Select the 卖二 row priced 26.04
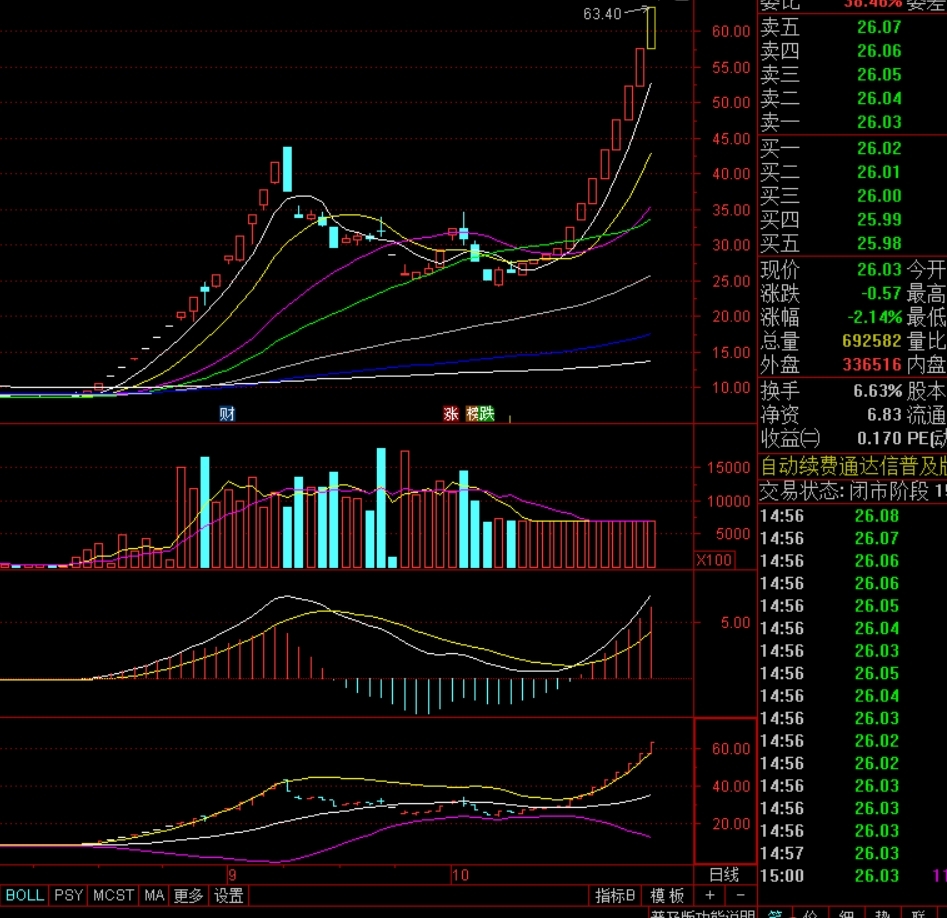 tap(852, 98)
